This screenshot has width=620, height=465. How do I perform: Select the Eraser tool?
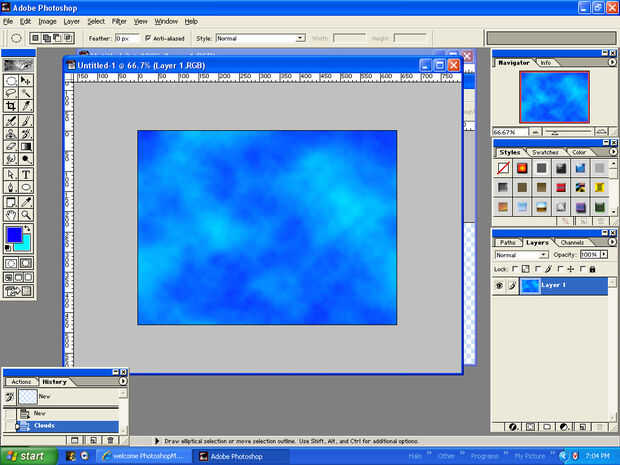11,146
